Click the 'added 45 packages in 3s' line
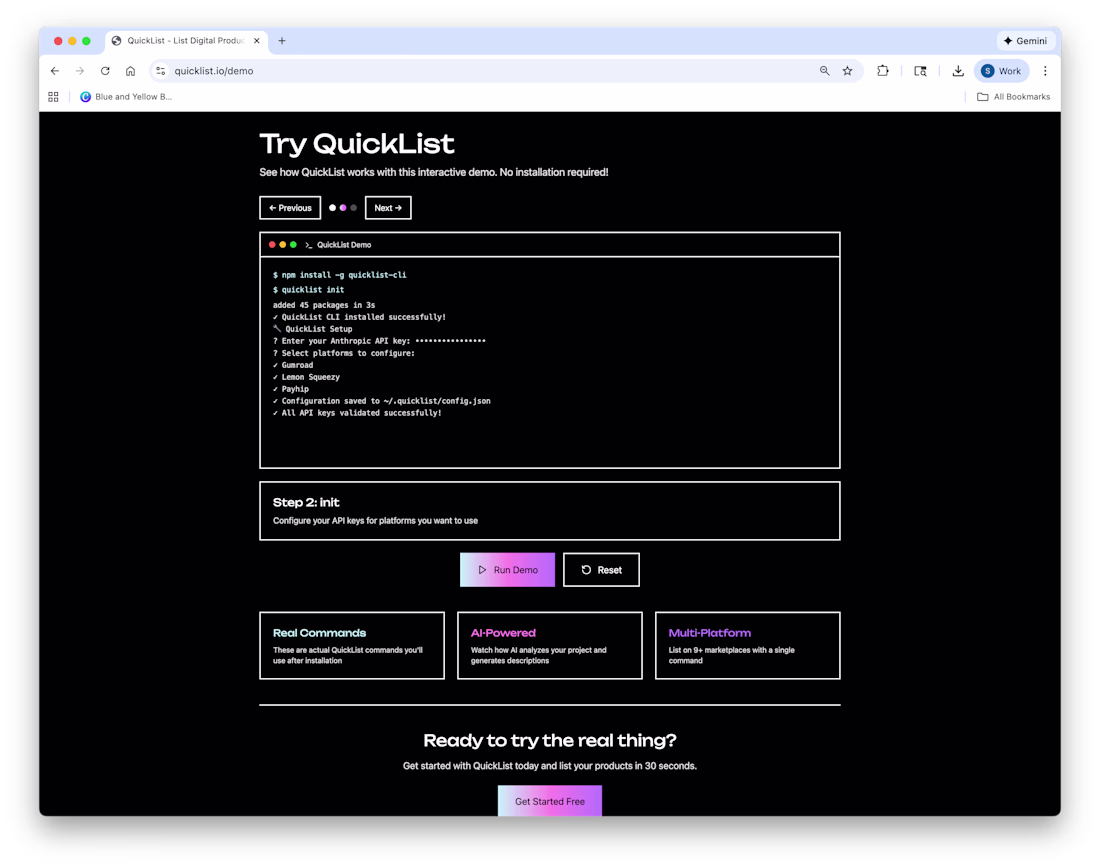The width and height of the screenshot is (1100, 868). coord(324,305)
